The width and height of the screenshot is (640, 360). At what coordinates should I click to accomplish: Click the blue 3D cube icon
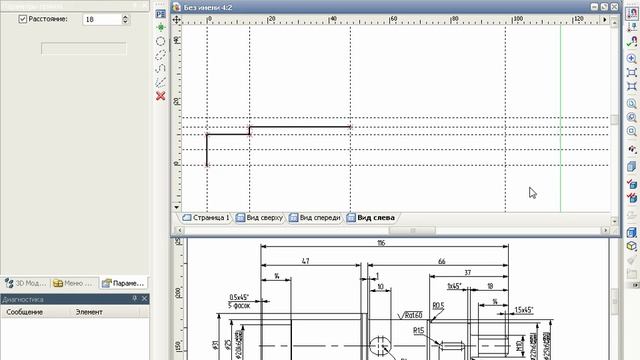[632, 233]
